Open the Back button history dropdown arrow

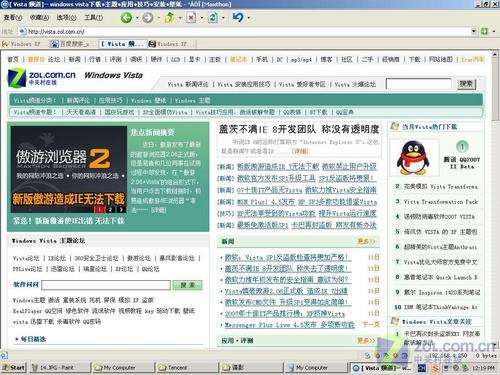[x=137, y=18]
